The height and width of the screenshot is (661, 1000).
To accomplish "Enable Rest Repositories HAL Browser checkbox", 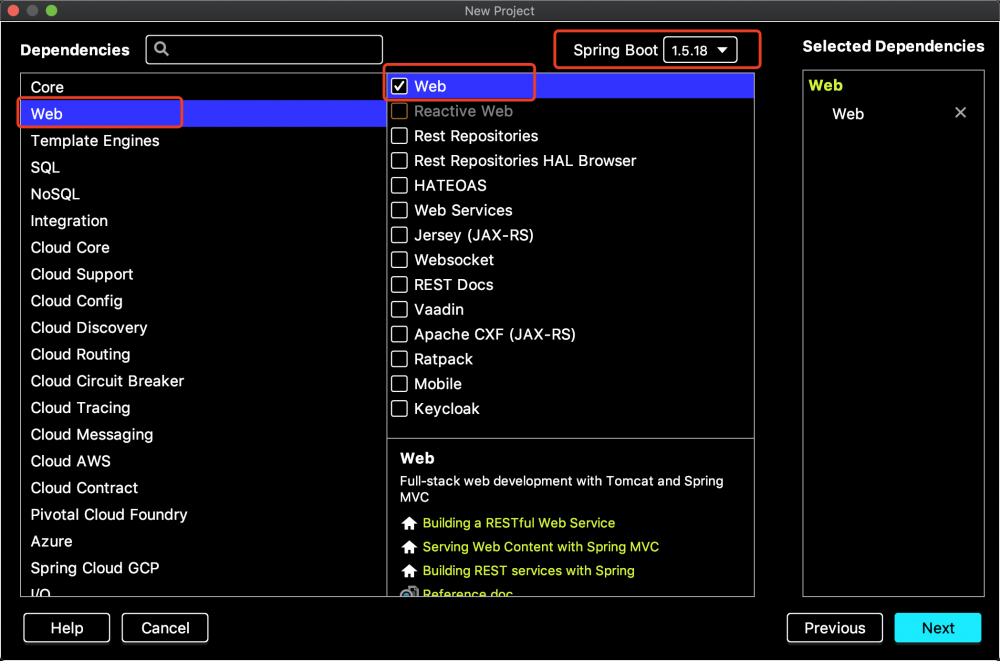I will pos(399,161).
